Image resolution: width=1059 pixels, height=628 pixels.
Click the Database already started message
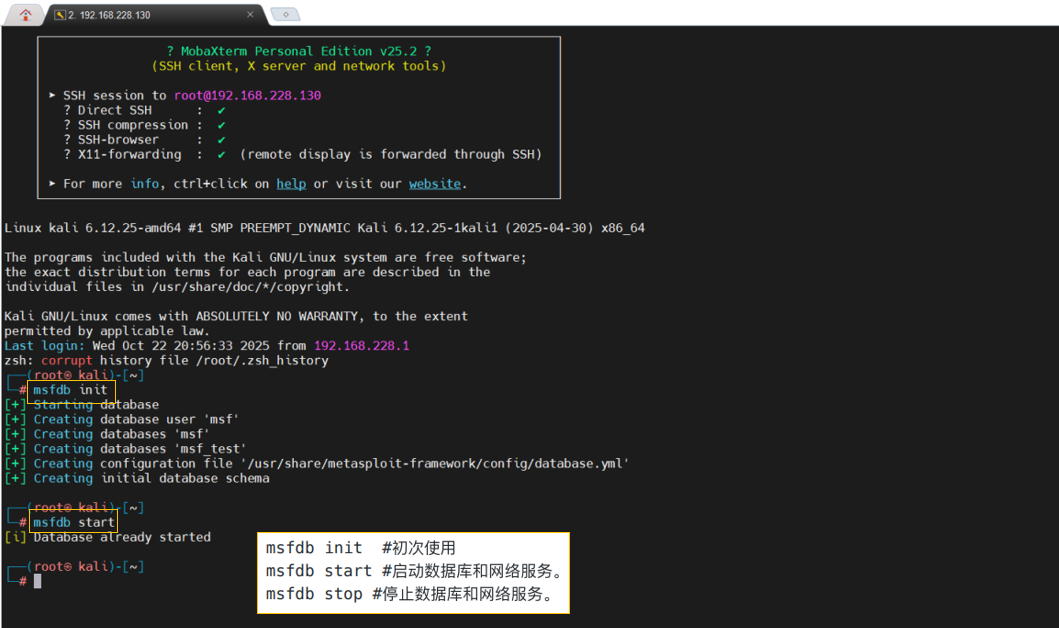pos(107,538)
